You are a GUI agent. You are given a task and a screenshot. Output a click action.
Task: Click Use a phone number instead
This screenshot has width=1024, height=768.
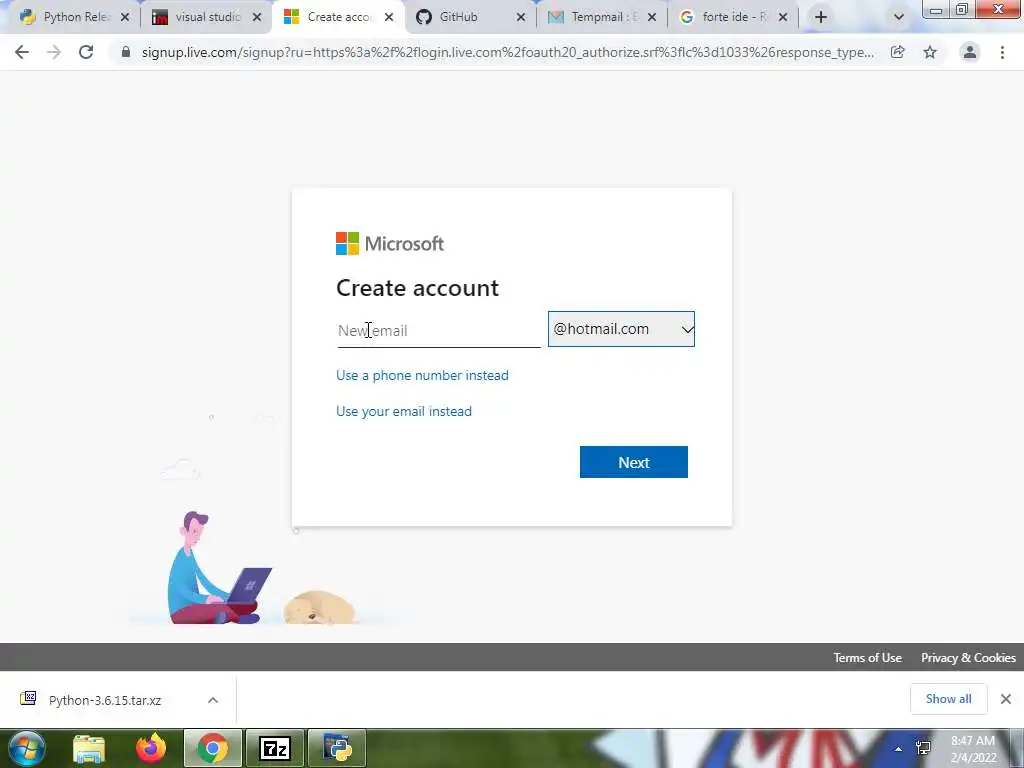coord(422,376)
